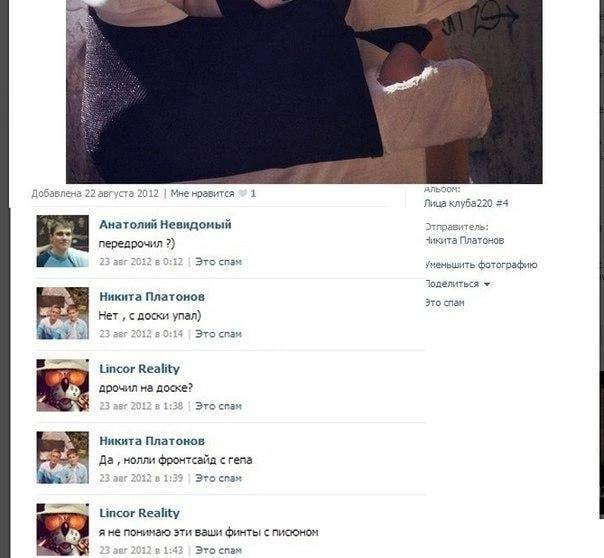This screenshot has height=558, width=604.
Task: Open the first Lincor Reality name link
Action: [x=139, y=369]
